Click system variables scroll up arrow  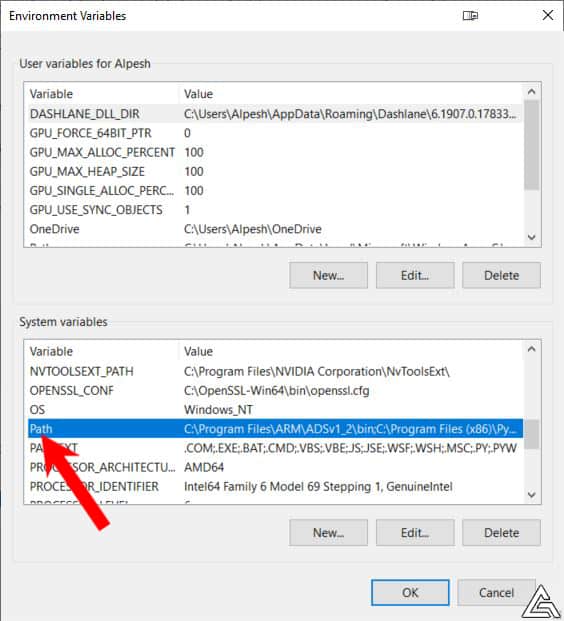pyautogui.click(x=532, y=349)
